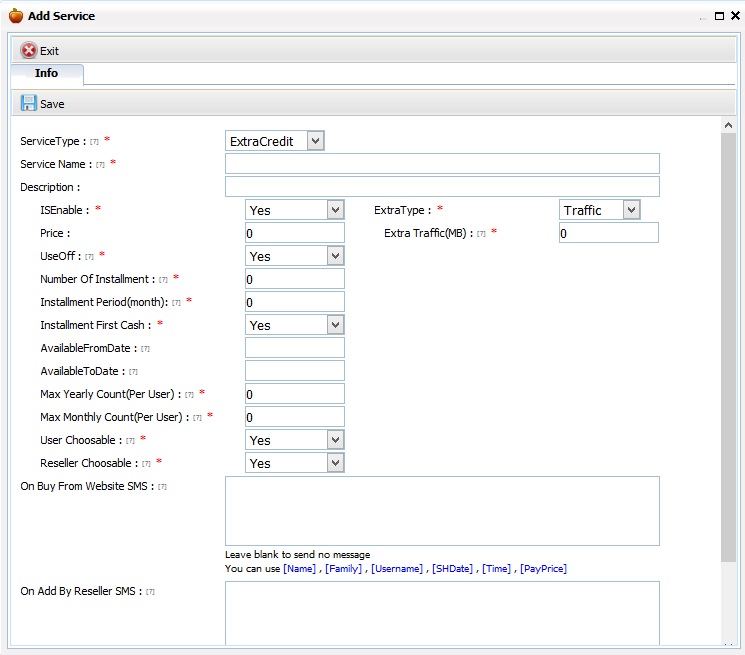Viewport: 745px width, 655px height.
Task: Open the User Choosable dropdown
Action: click(x=335, y=439)
